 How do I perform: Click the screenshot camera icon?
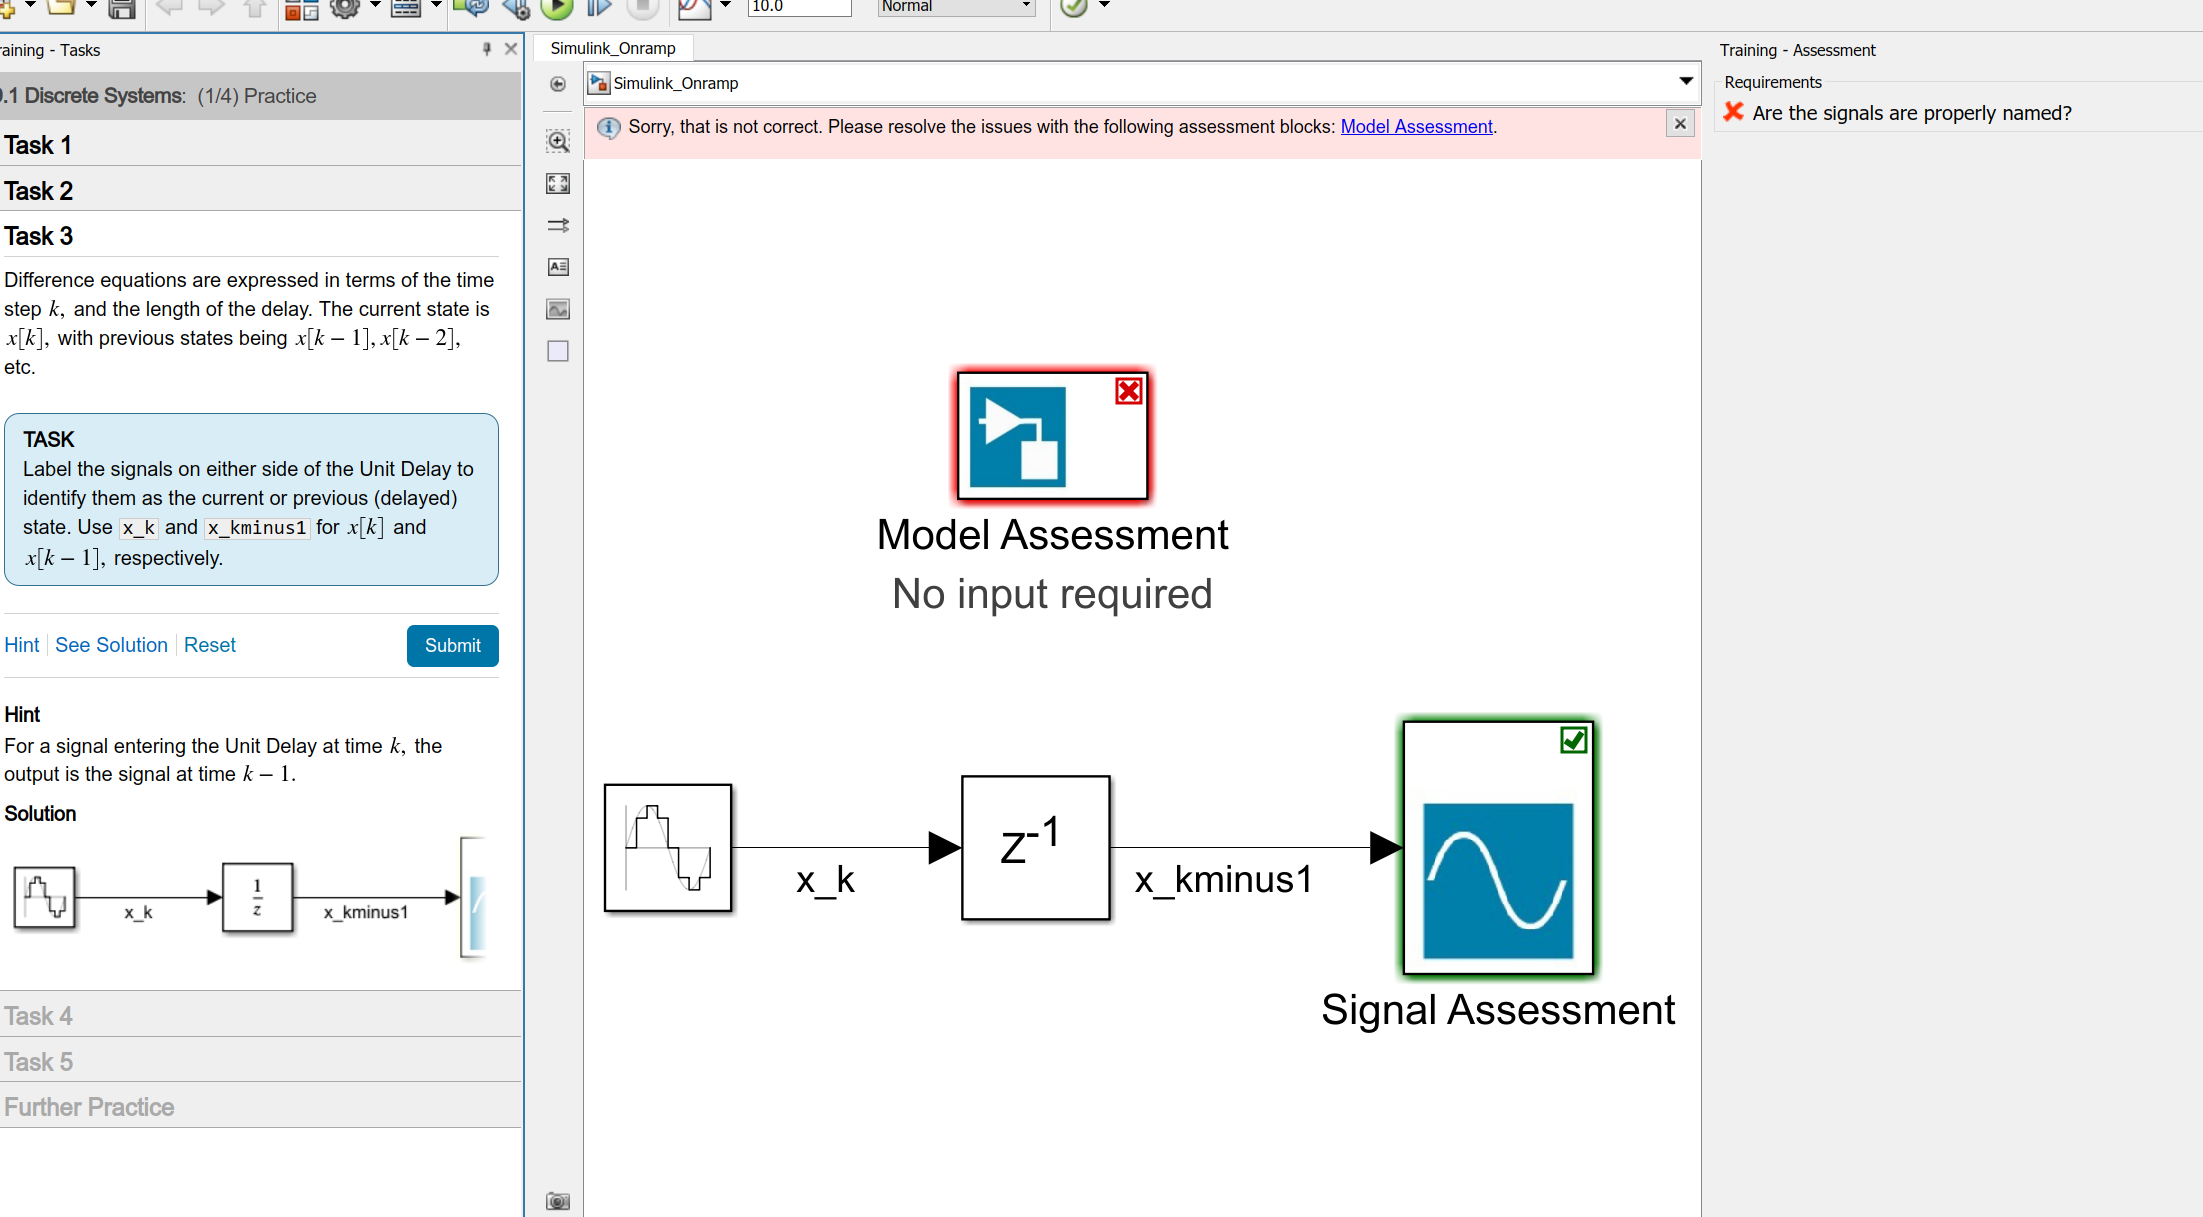[x=558, y=1200]
